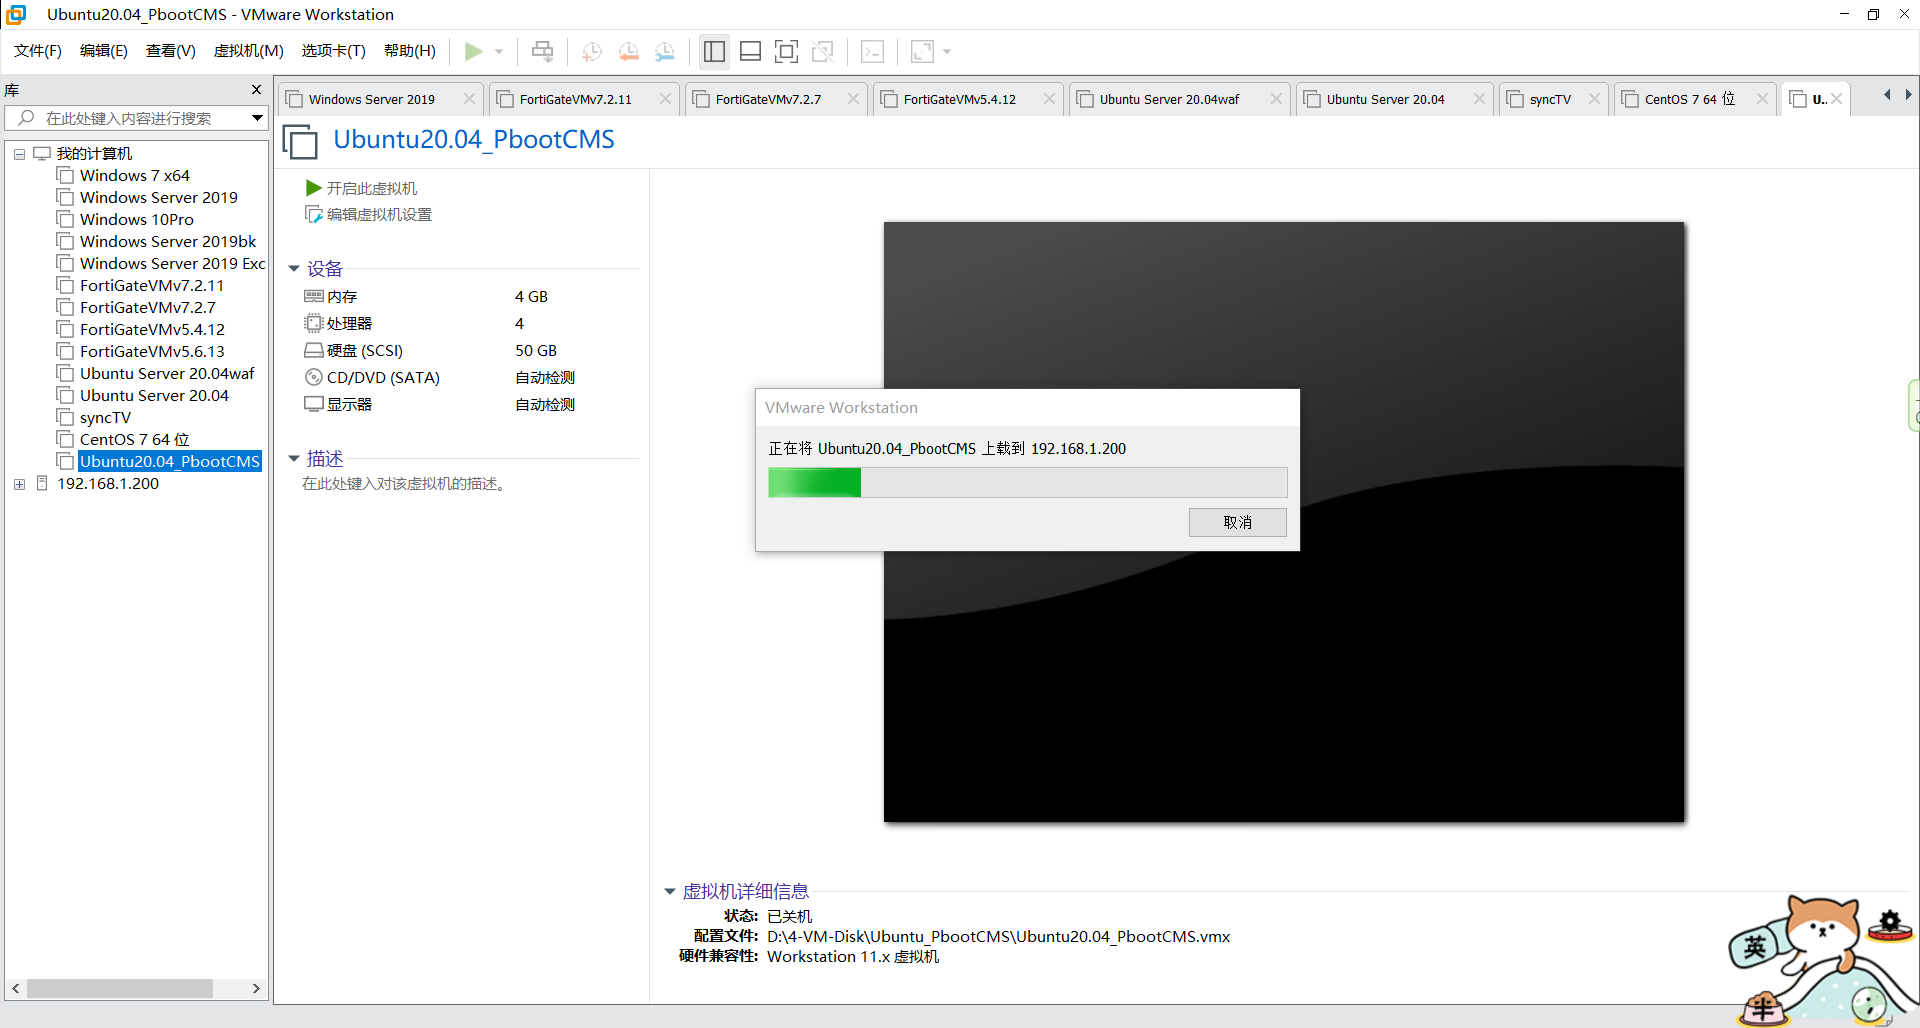The height and width of the screenshot is (1028, 1920).
Task: Click the library scrollbar left arrow
Action: point(15,988)
